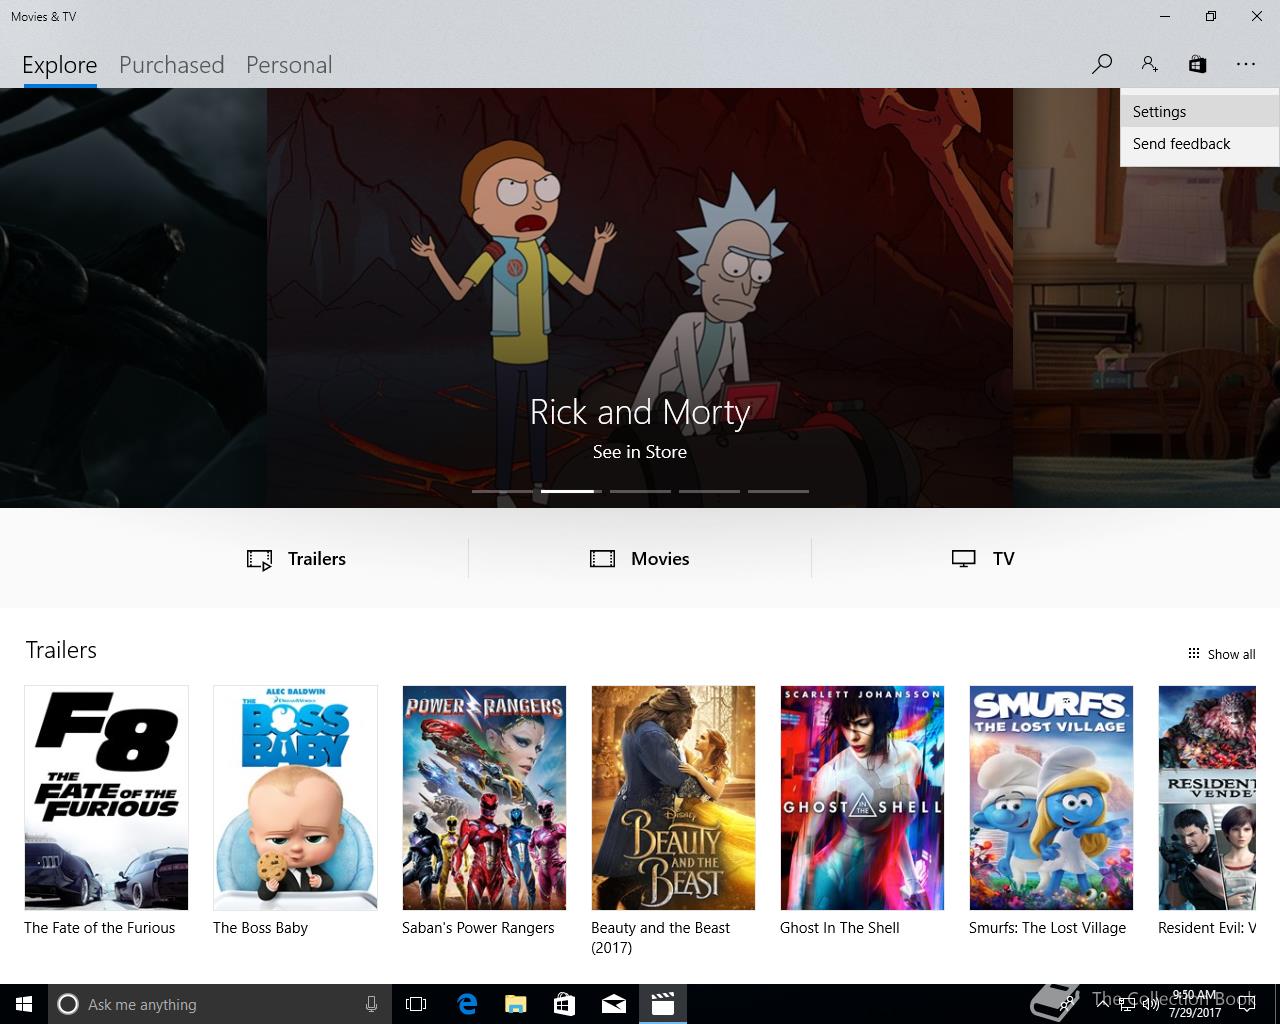
Task: Click the Rick and Morty title
Action: [x=640, y=412]
